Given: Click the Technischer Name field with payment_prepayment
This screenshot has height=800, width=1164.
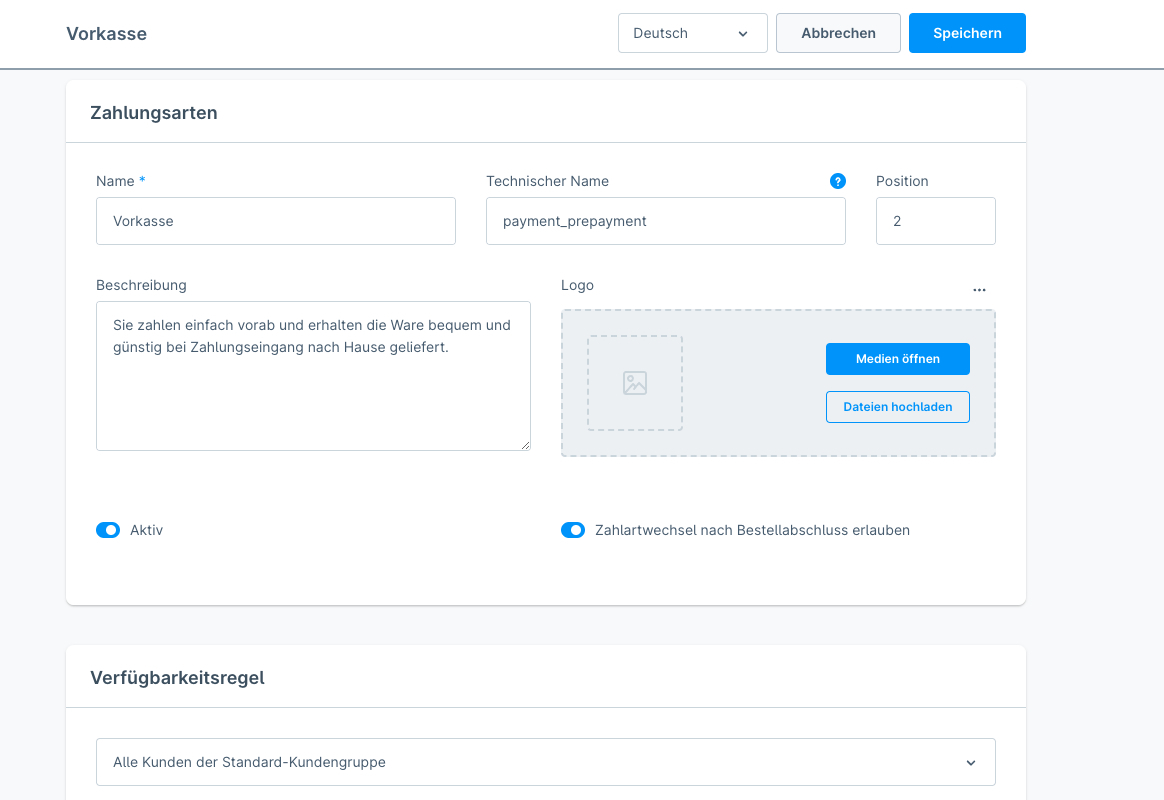Looking at the screenshot, I should (x=665, y=221).
